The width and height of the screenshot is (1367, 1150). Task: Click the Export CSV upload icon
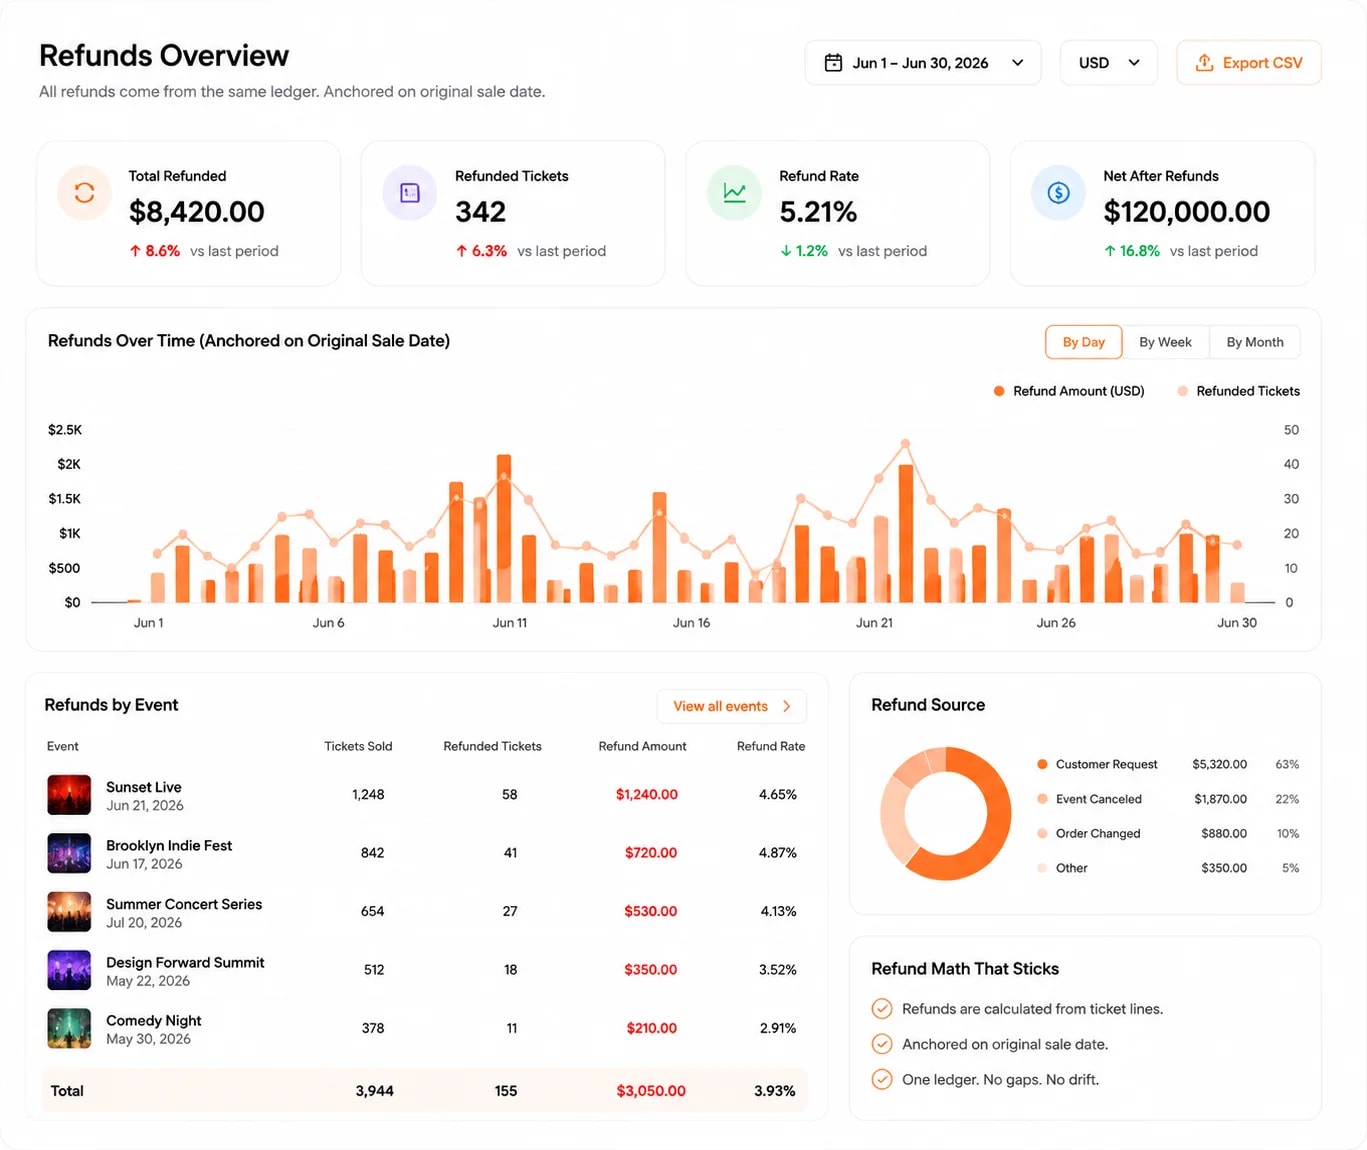pos(1205,63)
